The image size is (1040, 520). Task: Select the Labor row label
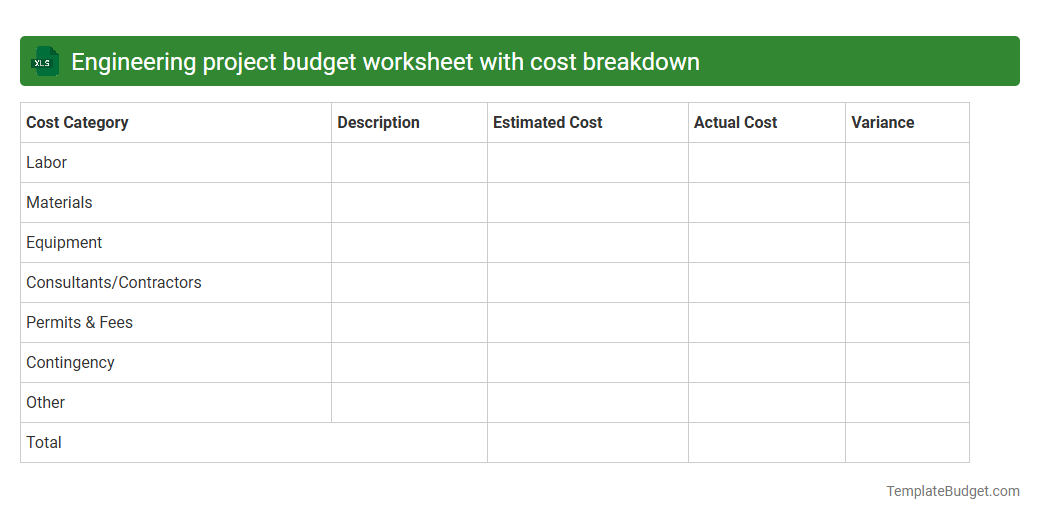point(46,162)
